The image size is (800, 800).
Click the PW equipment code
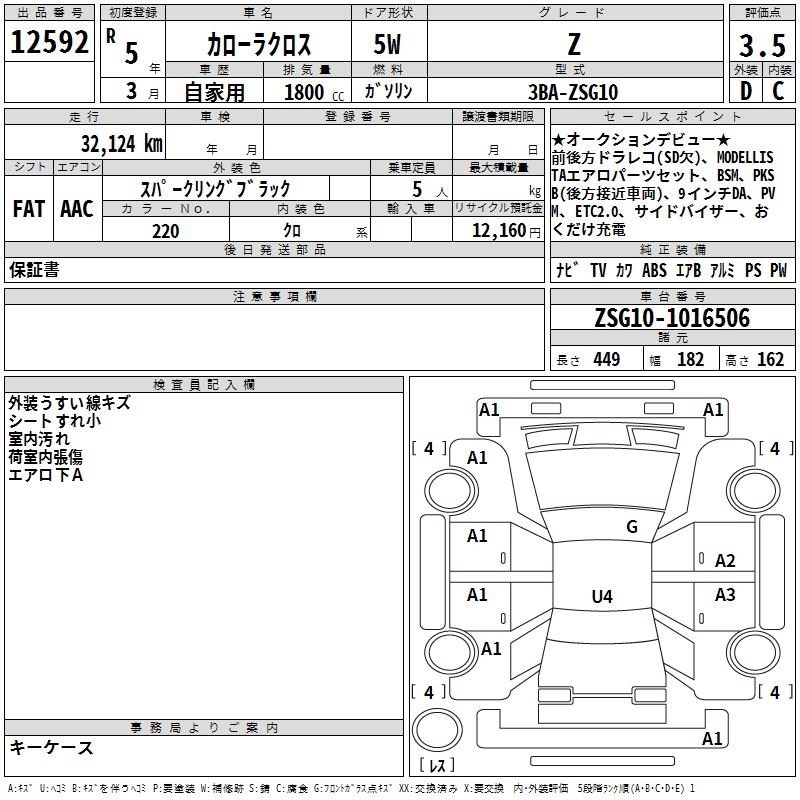pyautogui.click(x=779, y=270)
